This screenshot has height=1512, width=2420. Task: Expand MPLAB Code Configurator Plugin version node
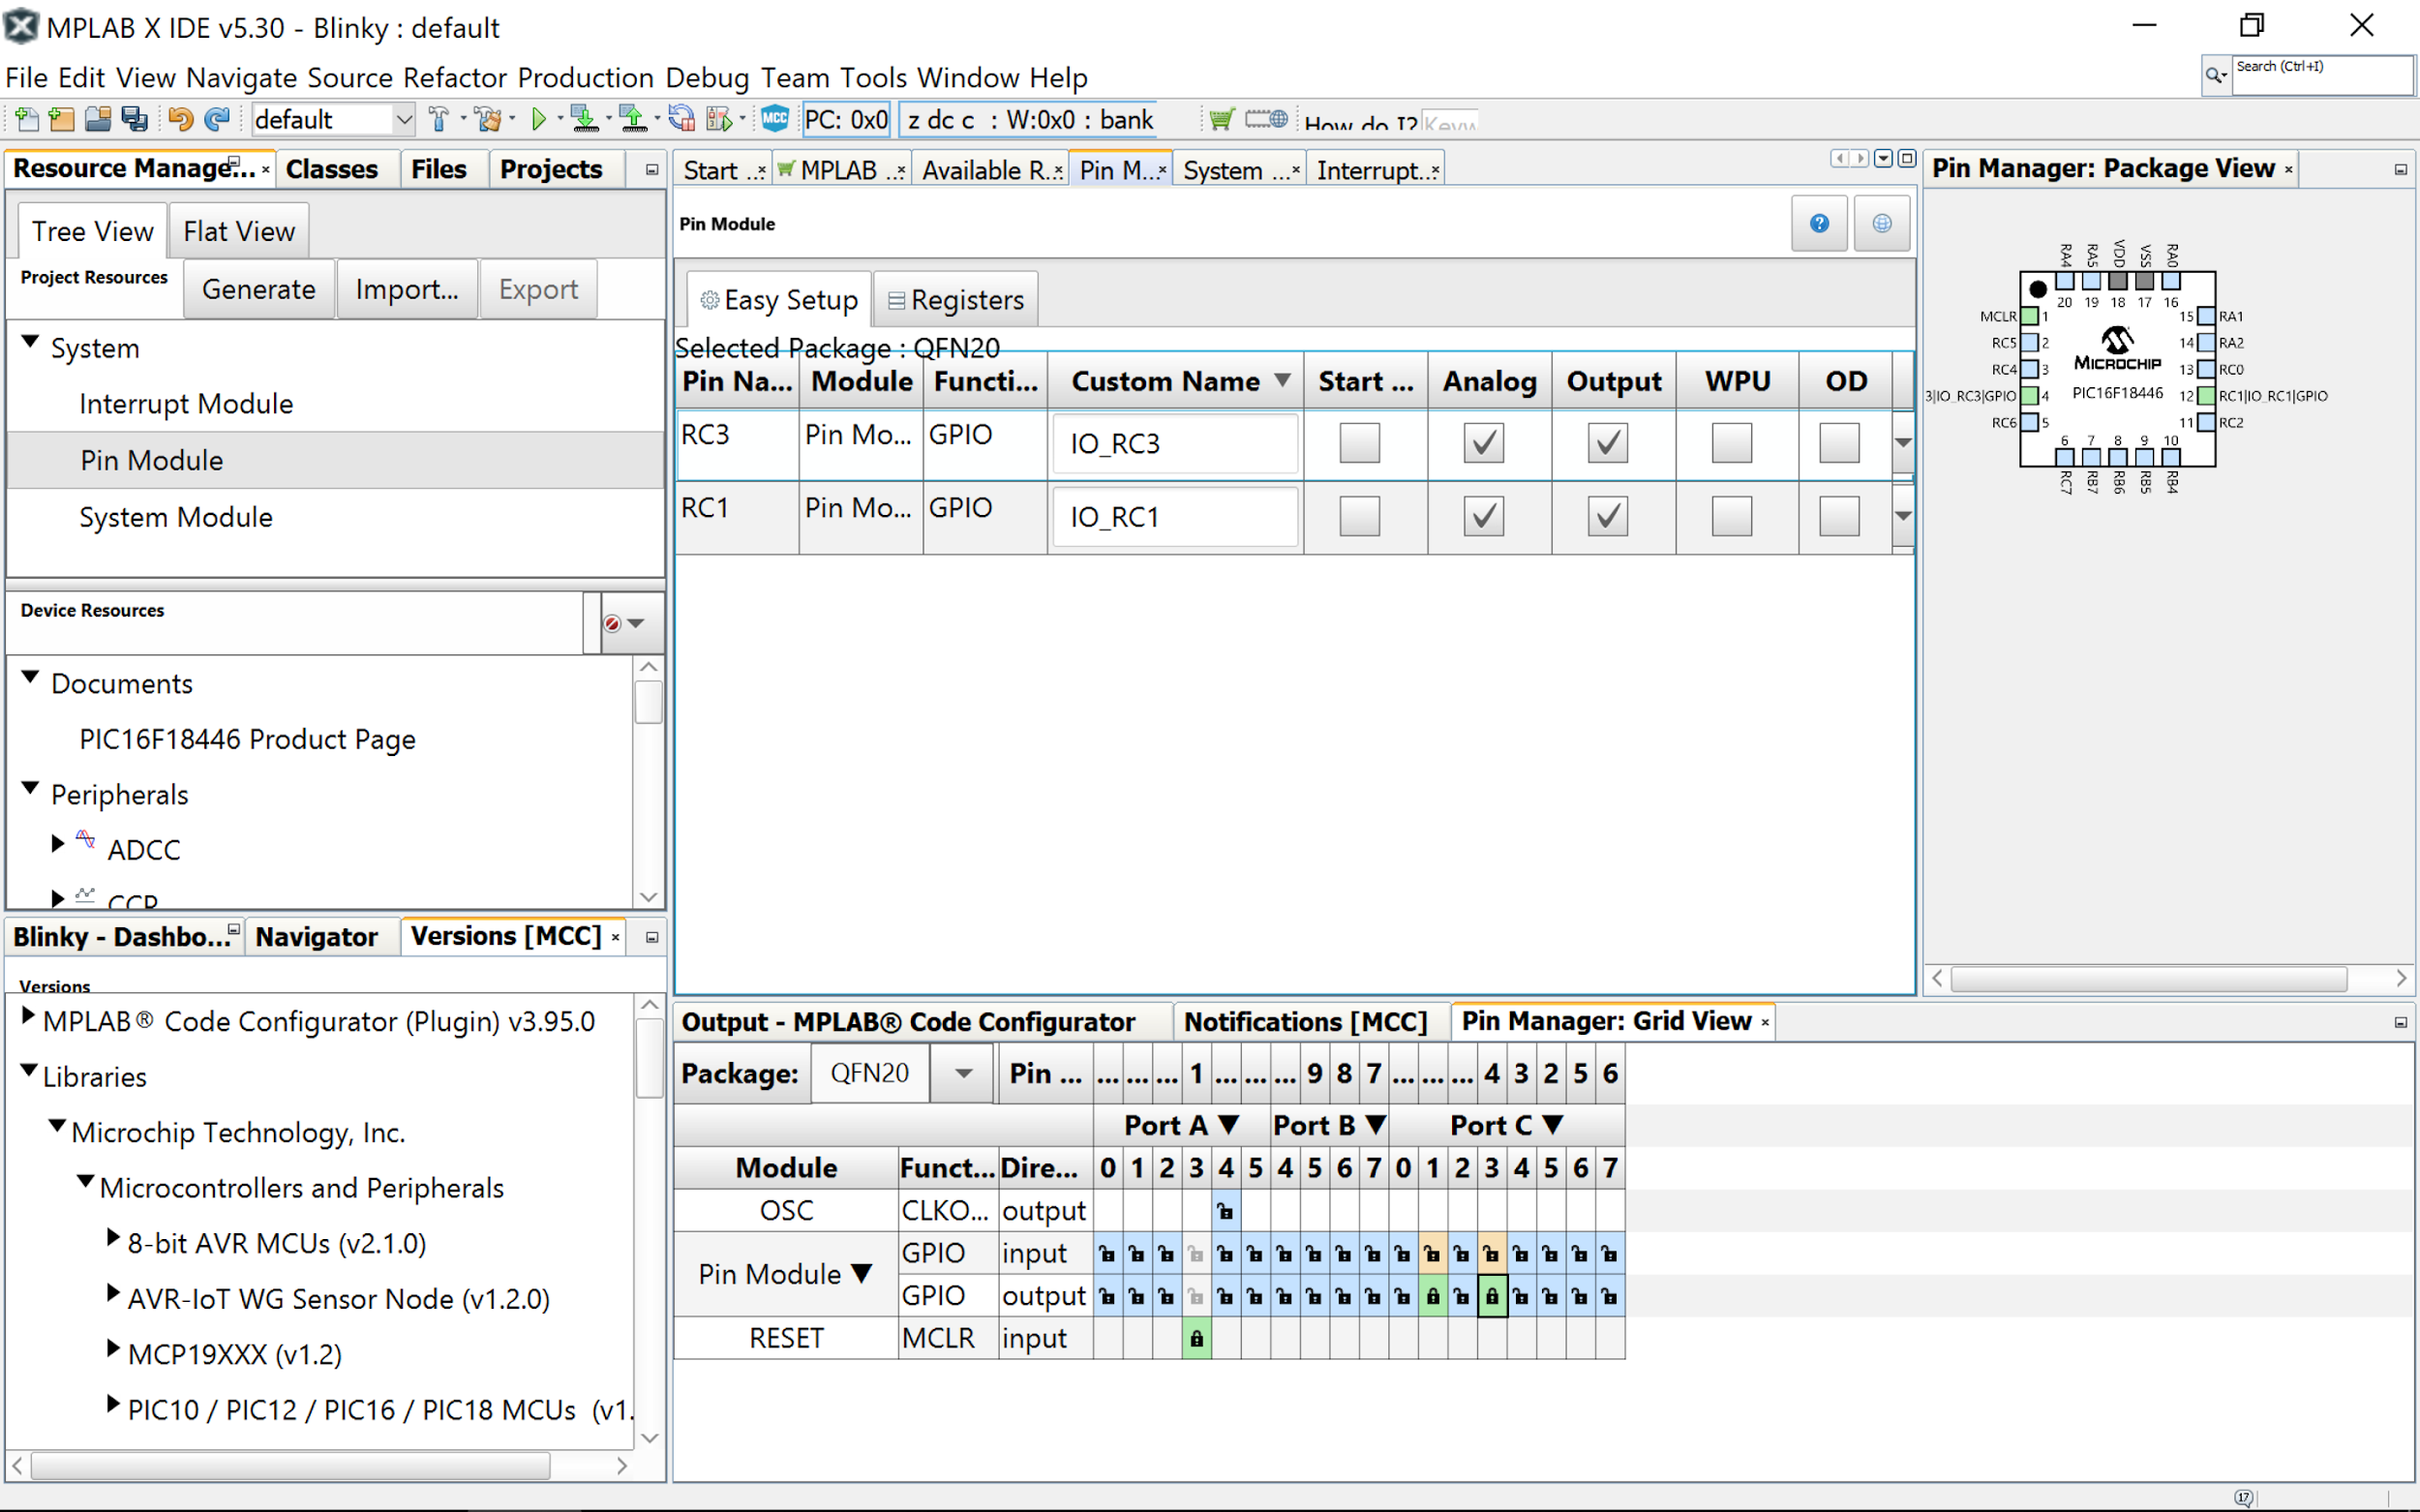click(29, 1016)
